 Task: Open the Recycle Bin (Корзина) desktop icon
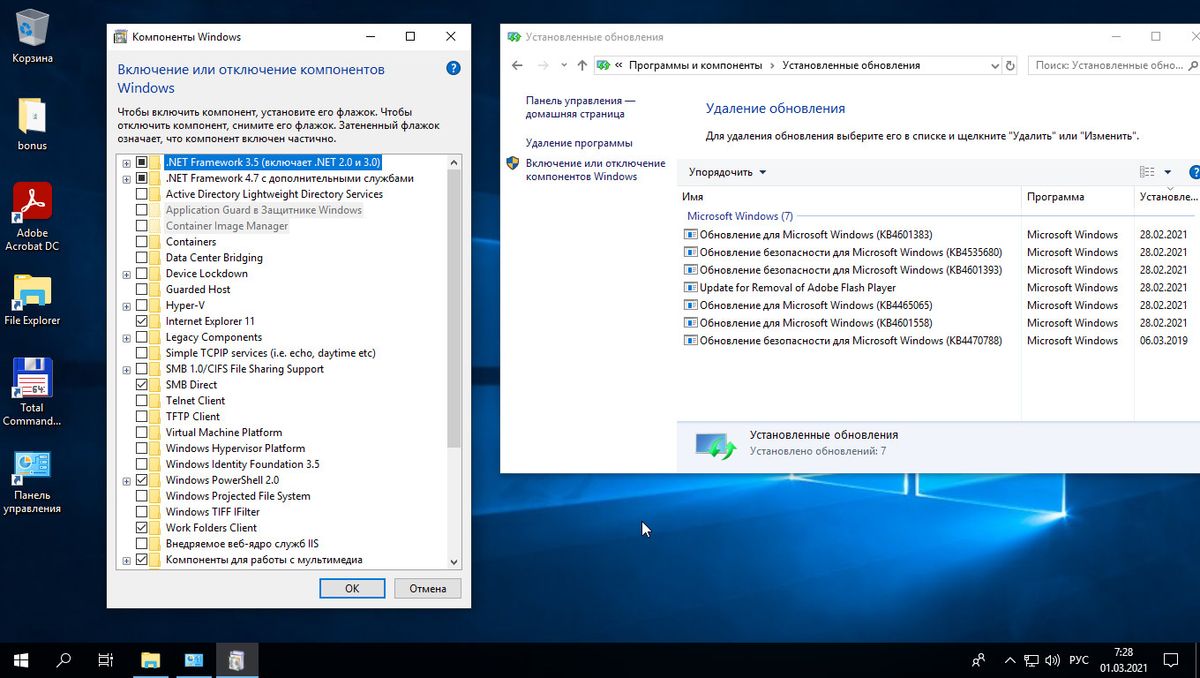(32, 37)
